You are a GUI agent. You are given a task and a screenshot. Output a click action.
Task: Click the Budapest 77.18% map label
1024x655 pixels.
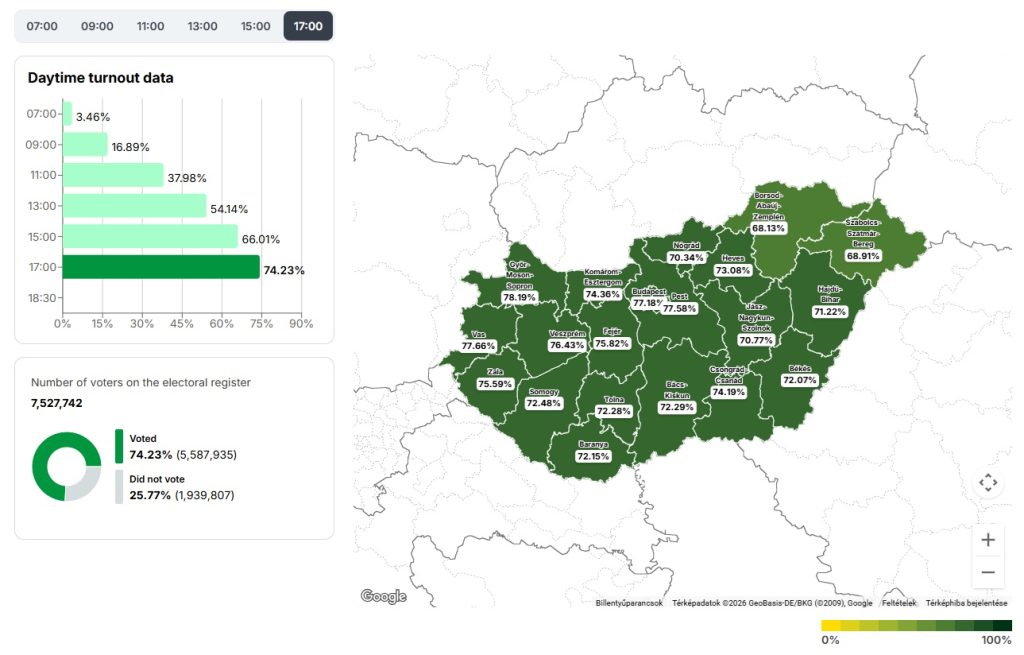point(648,302)
